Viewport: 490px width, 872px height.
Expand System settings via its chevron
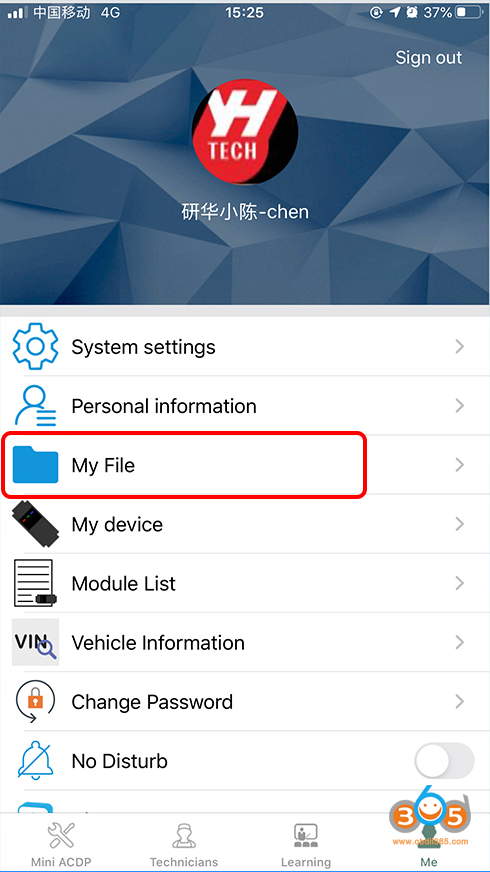point(459,347)
